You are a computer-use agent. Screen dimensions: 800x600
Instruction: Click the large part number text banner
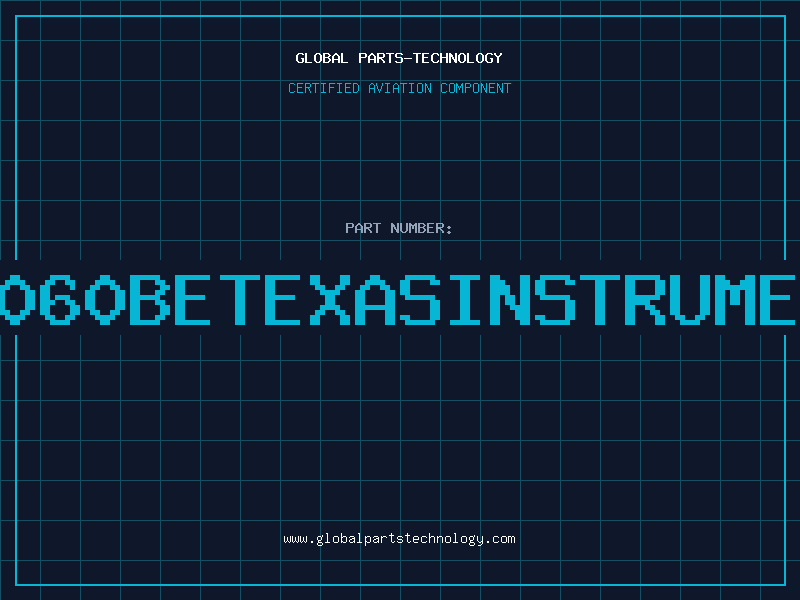400,298
